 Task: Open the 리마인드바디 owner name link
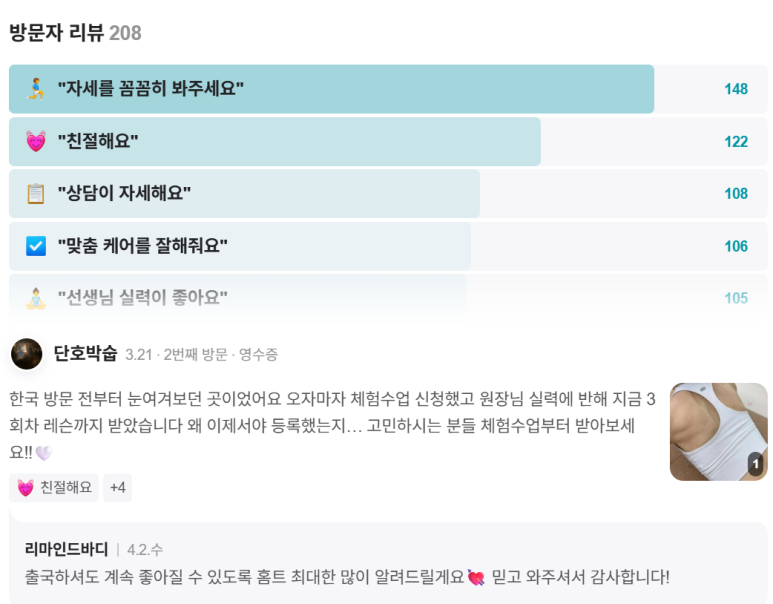[x=67, y=549]
